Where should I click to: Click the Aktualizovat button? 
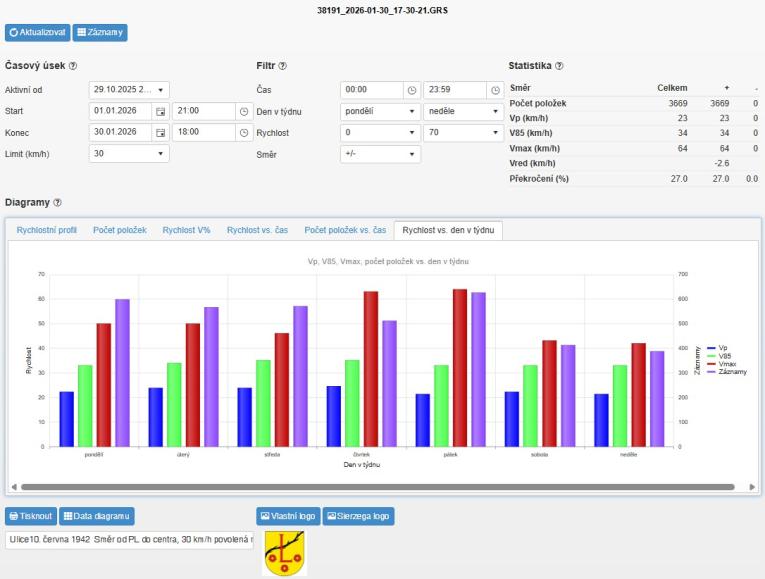[x=37, y=32]
